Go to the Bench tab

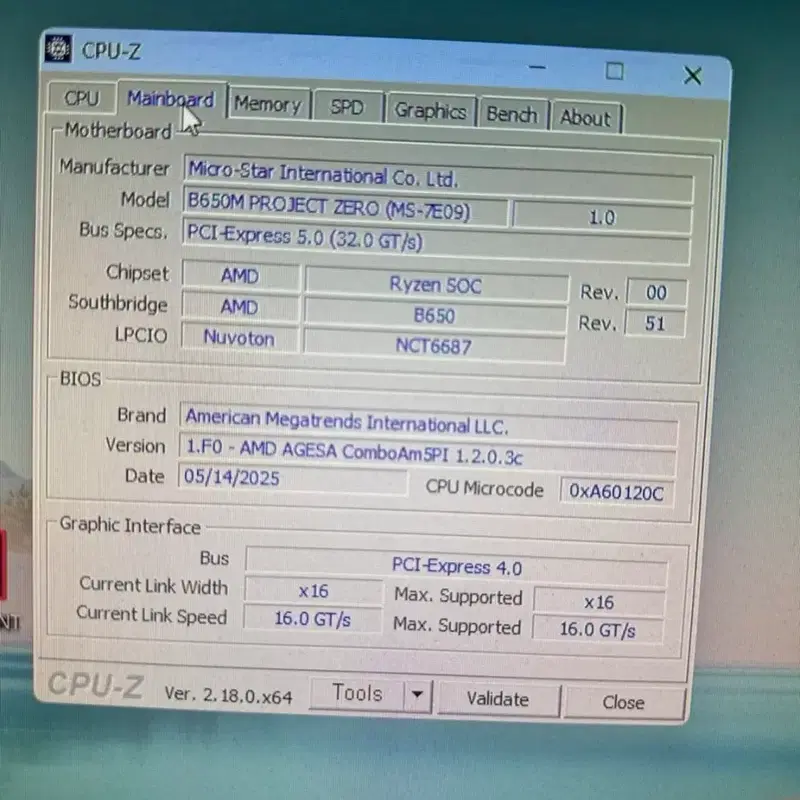pyautogui.click(x=512, y=114)
